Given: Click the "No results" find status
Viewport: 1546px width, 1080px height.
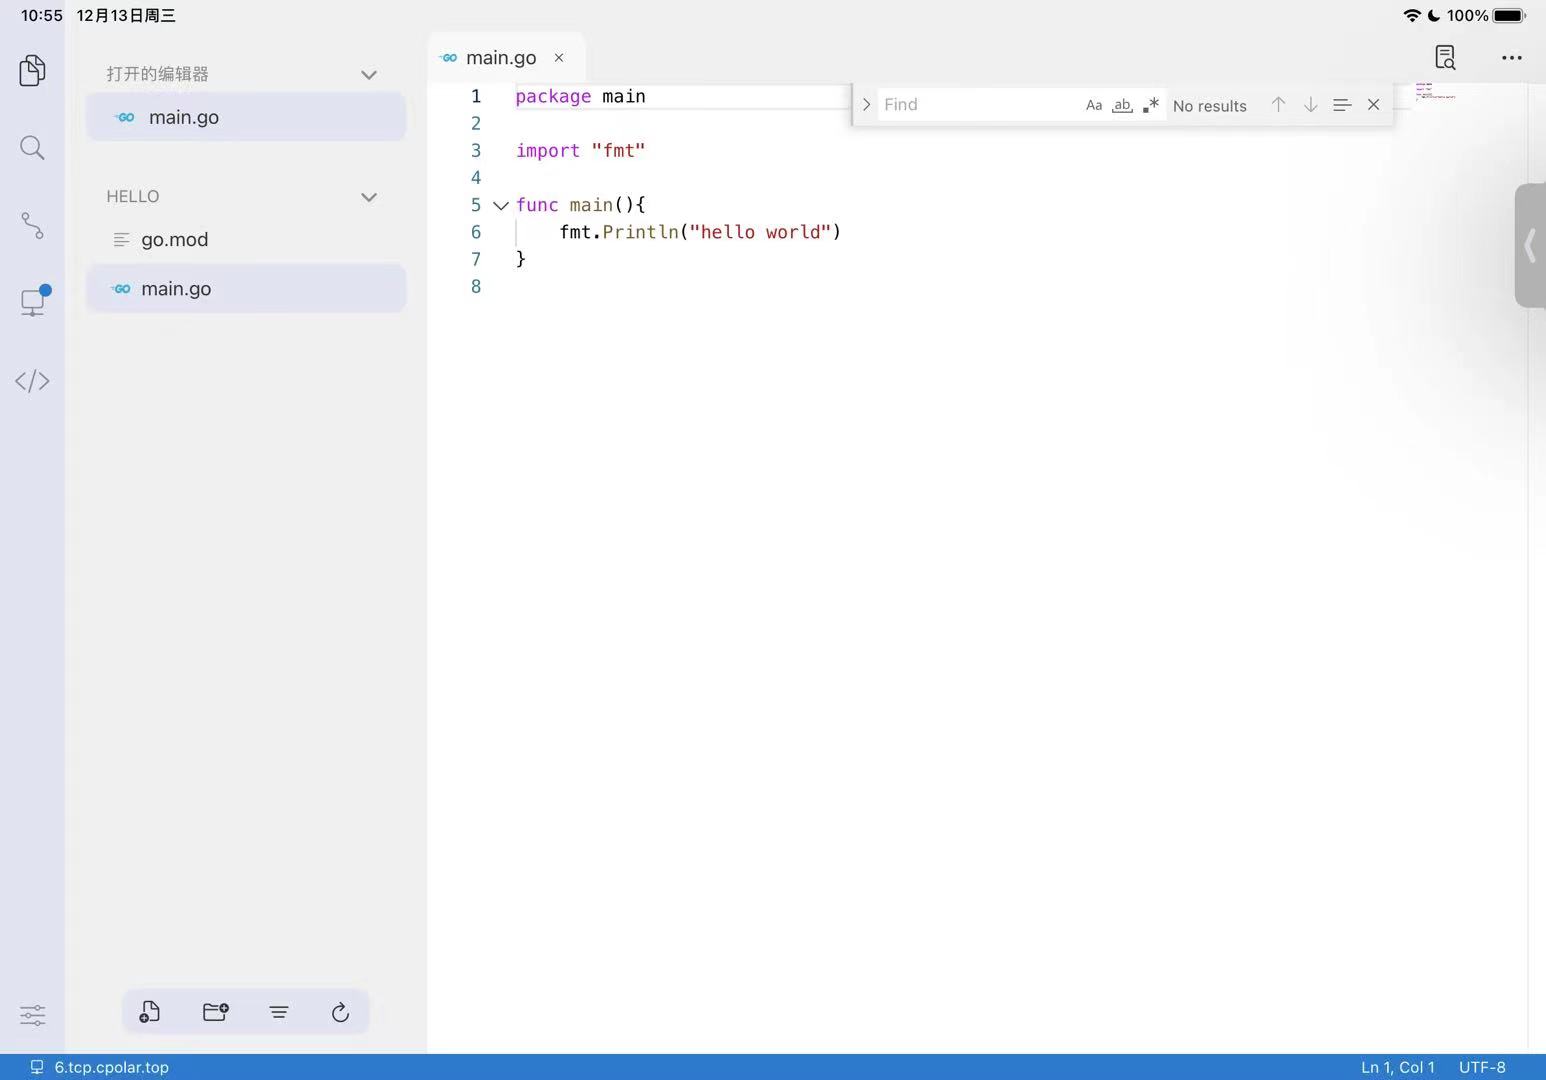Looking at the screenshot, I should coord(1210,106).
